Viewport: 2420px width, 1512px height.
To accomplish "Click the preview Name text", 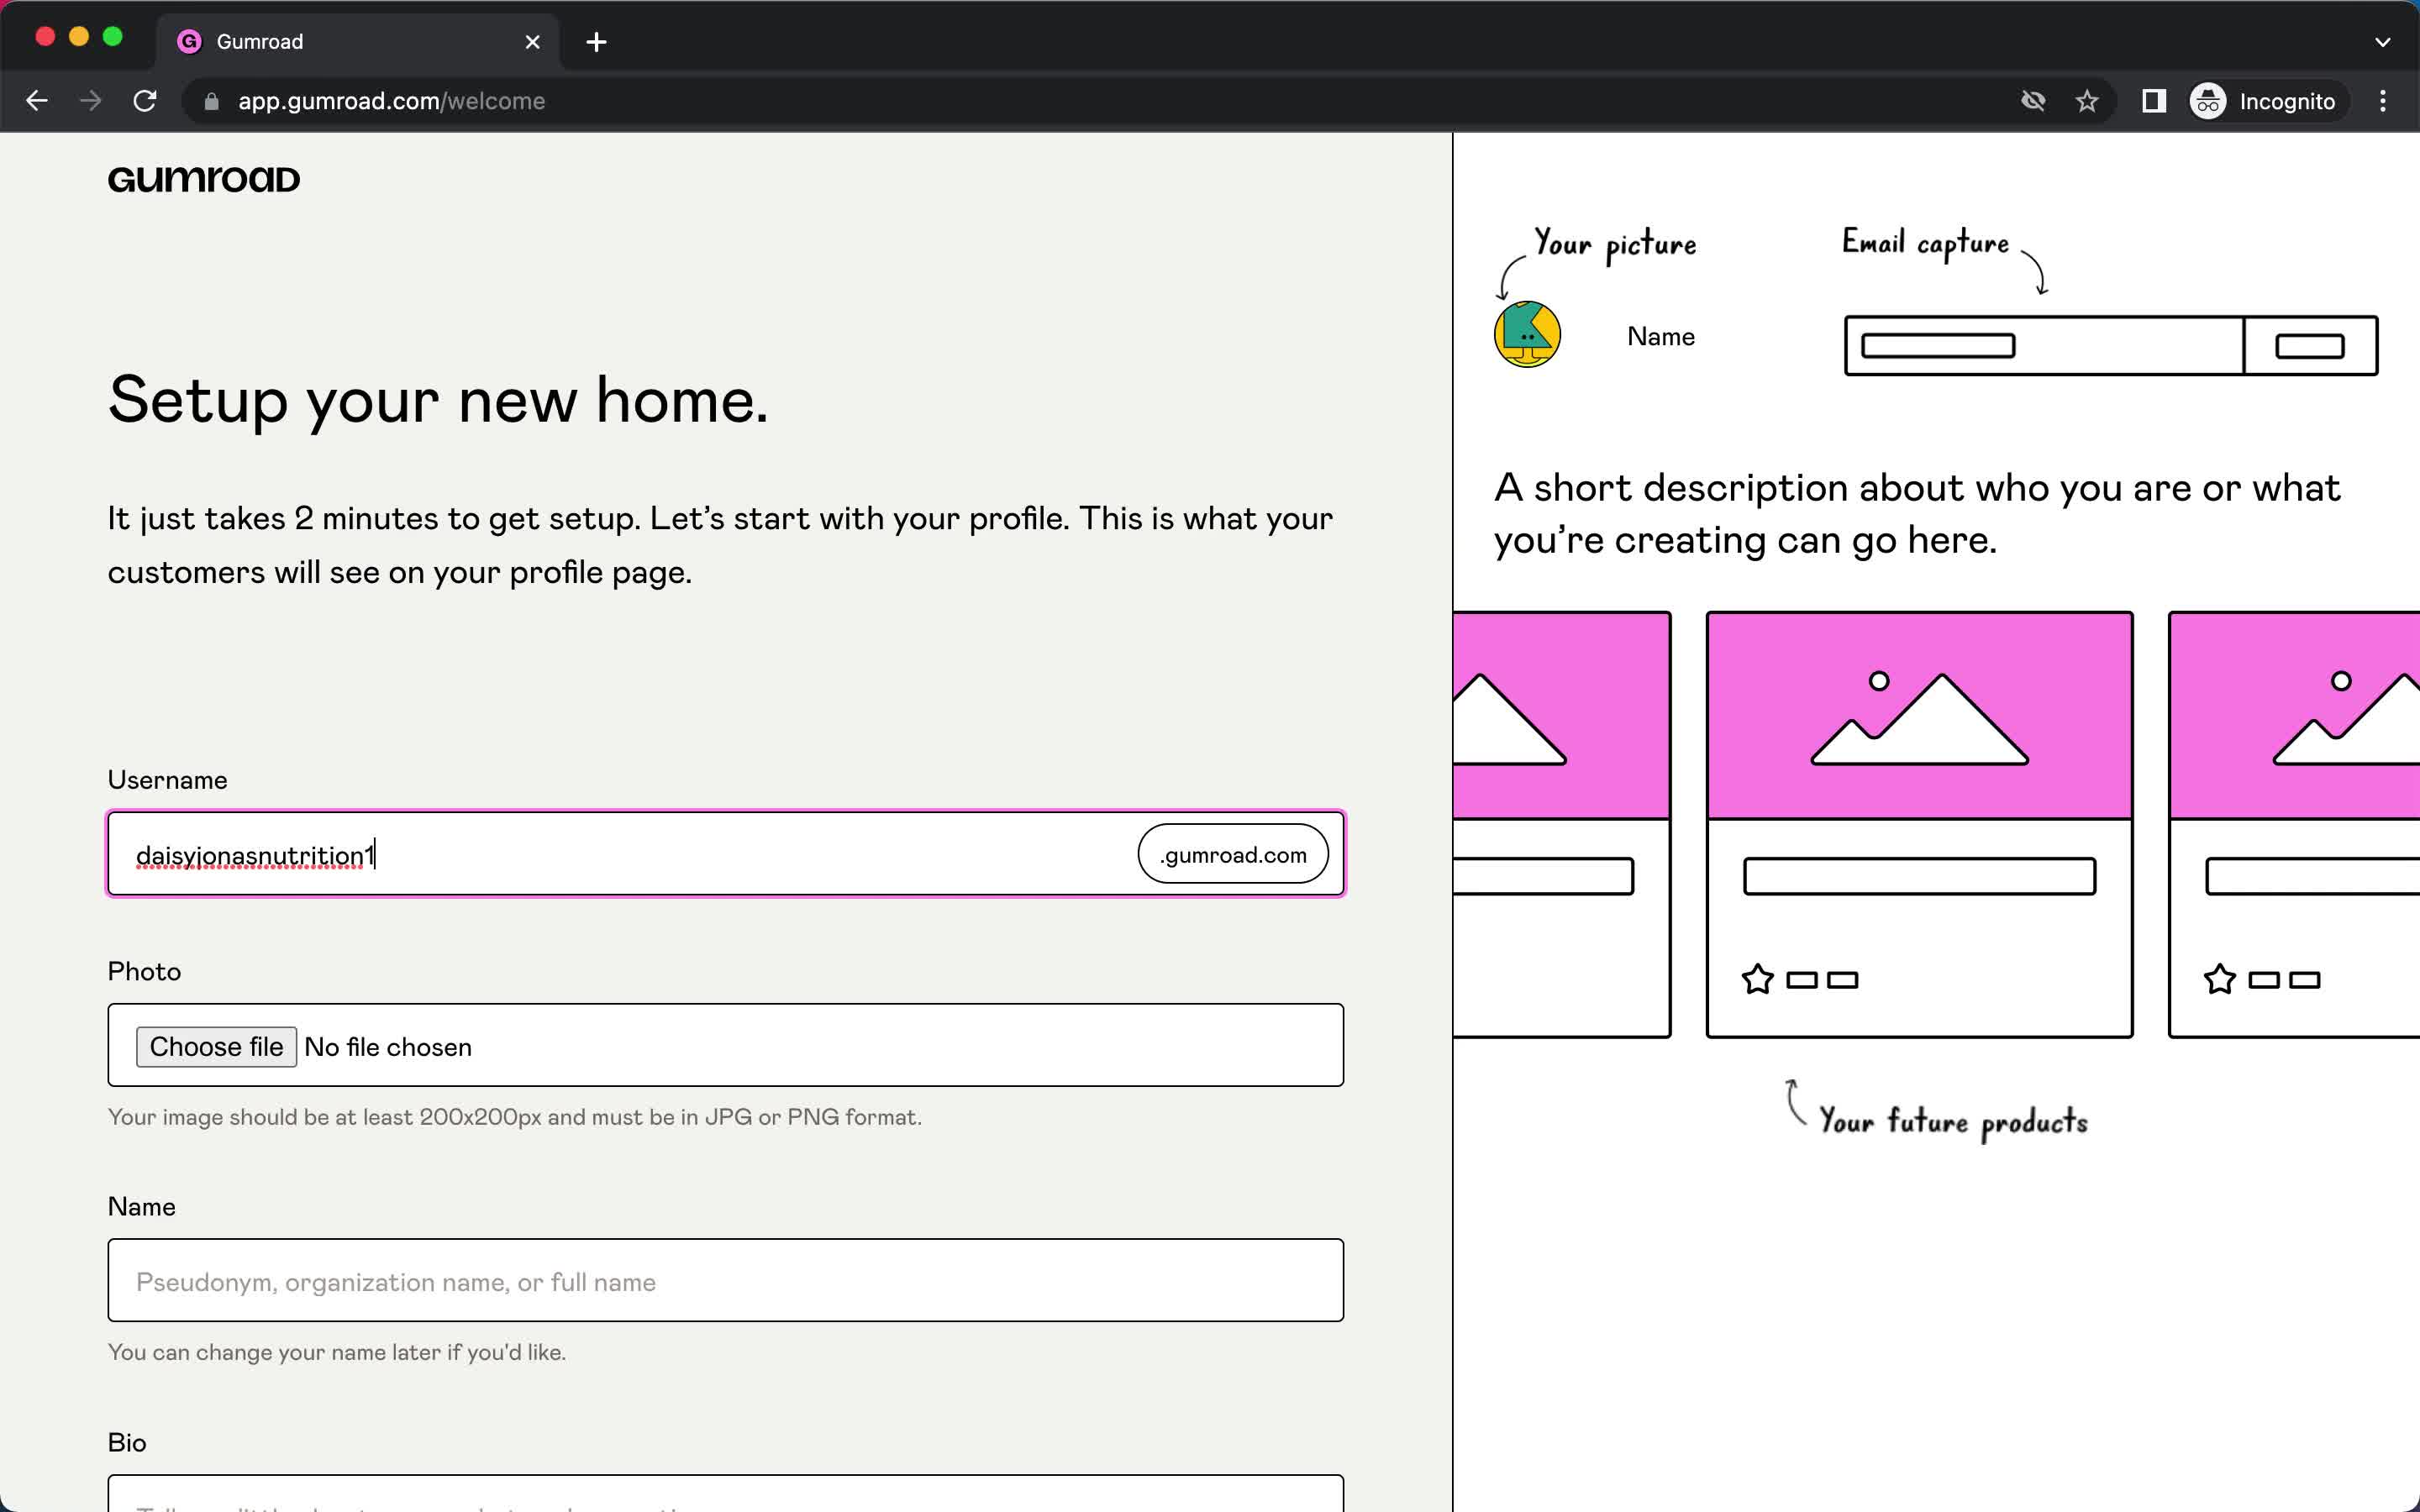I will pos(1661,337).
